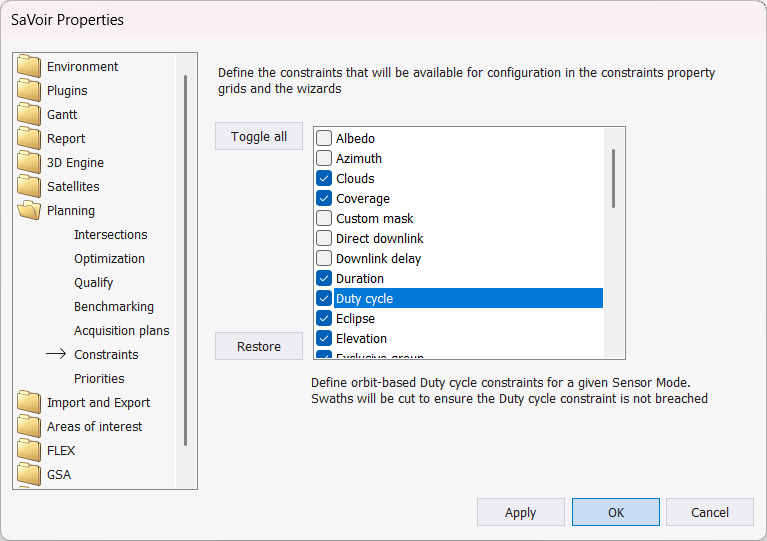This screenshot has height=541, width=767.
Task: Select the GSA folder icon
Action: (x=29, y=475)
